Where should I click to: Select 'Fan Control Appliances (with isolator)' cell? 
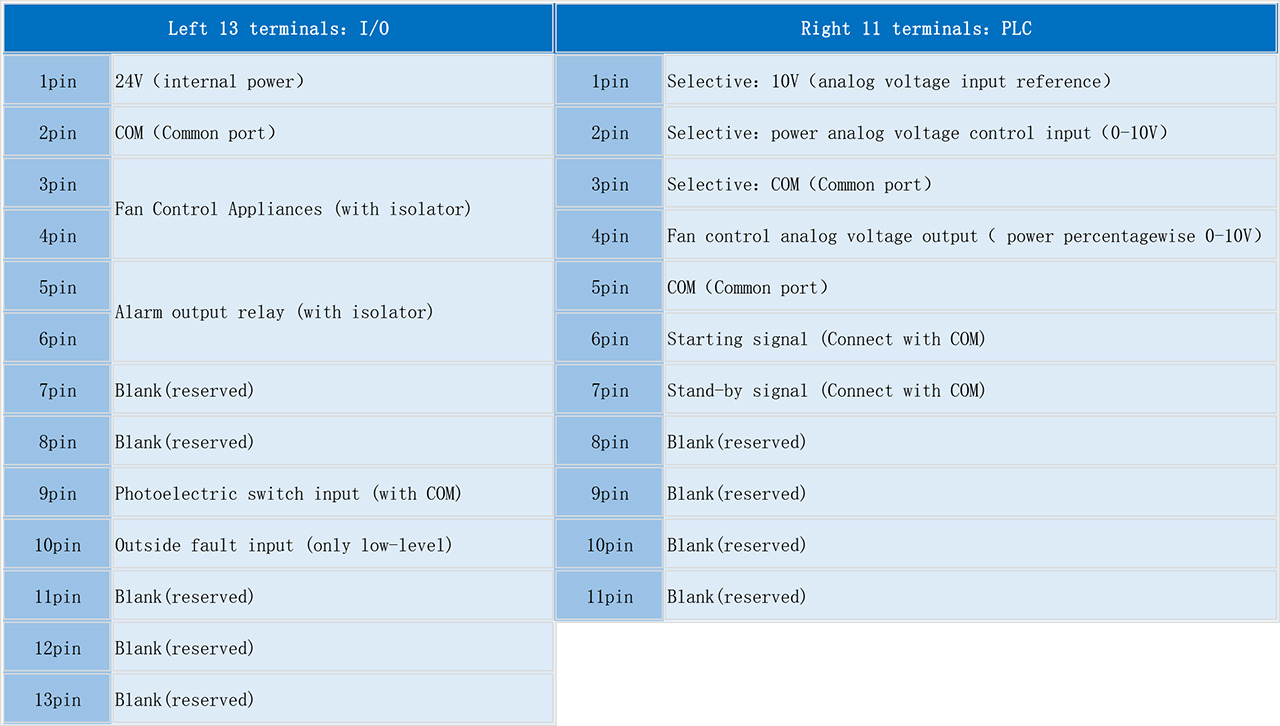(332, 209)
